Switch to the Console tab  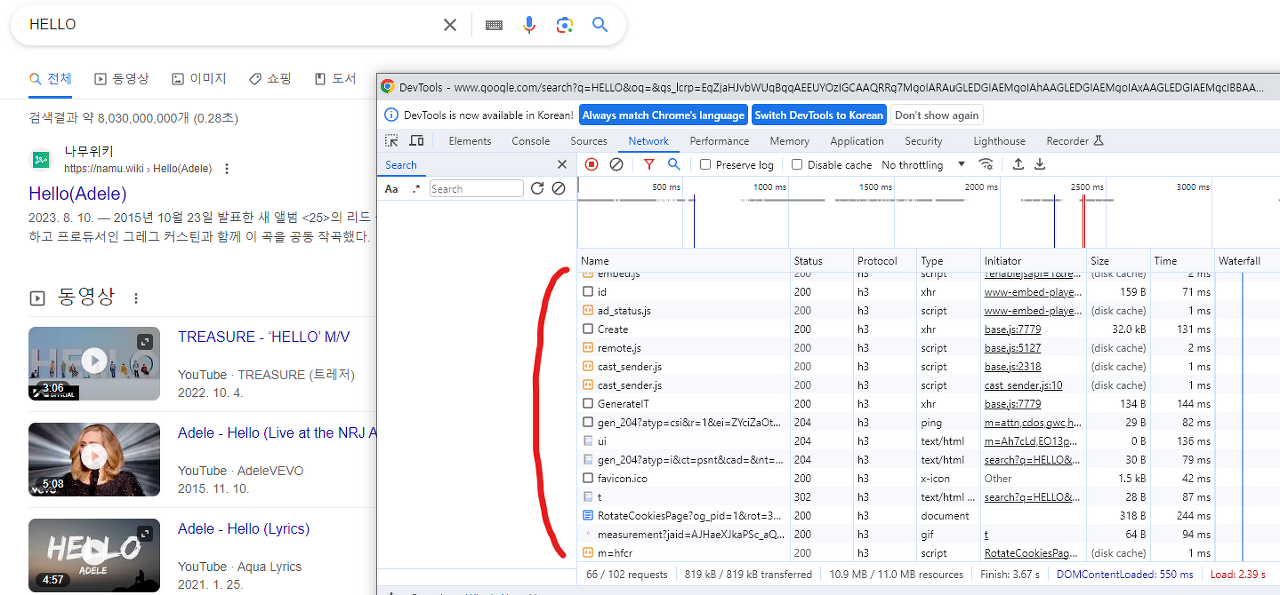pyautogui.click(x=531, y=141)
